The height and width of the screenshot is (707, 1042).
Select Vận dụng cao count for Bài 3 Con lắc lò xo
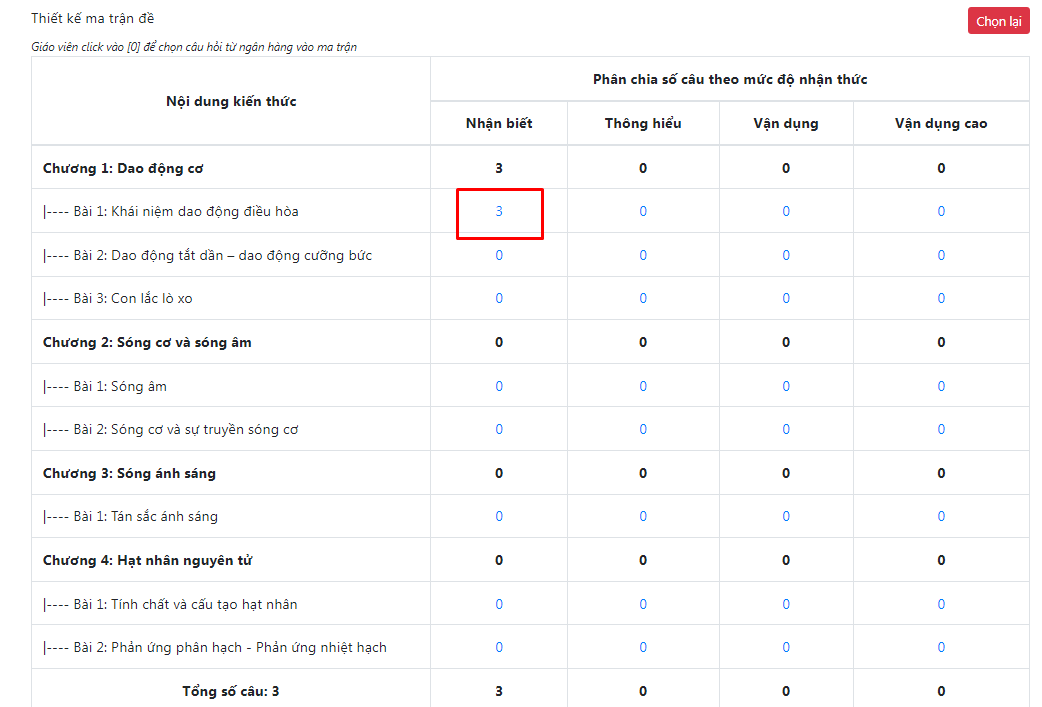click(941, 298)
